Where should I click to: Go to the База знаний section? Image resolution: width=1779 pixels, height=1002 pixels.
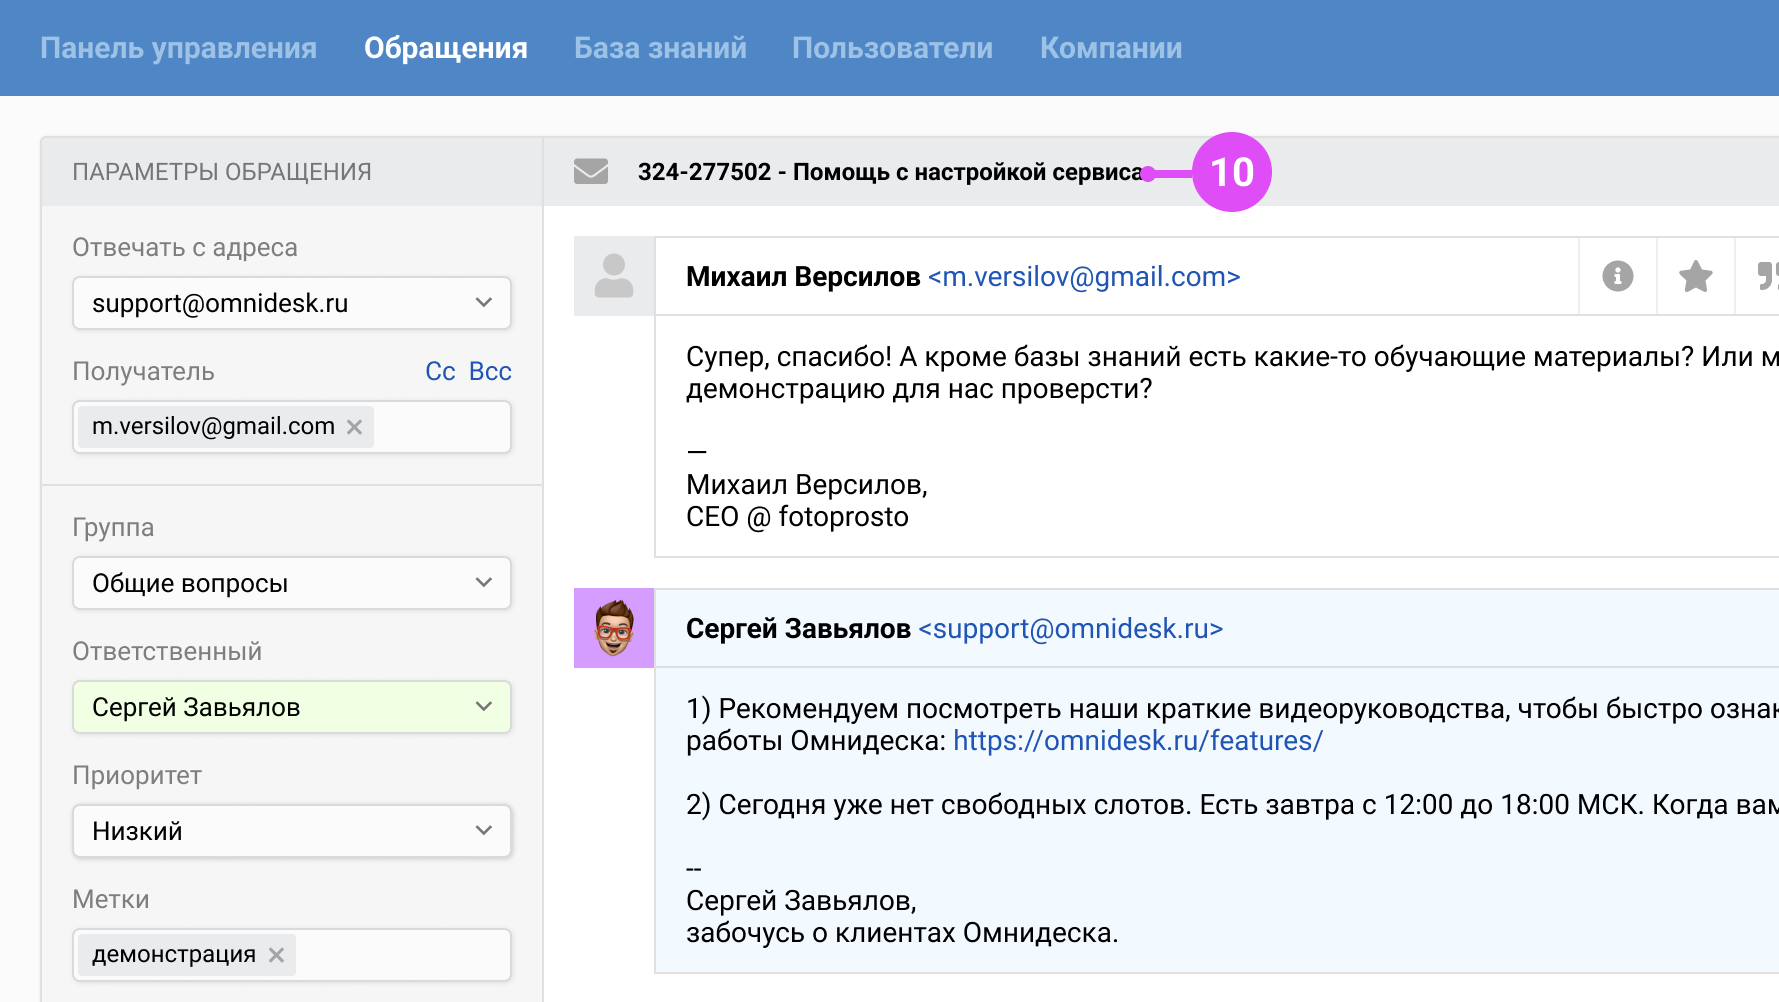[x=660, y=48]
